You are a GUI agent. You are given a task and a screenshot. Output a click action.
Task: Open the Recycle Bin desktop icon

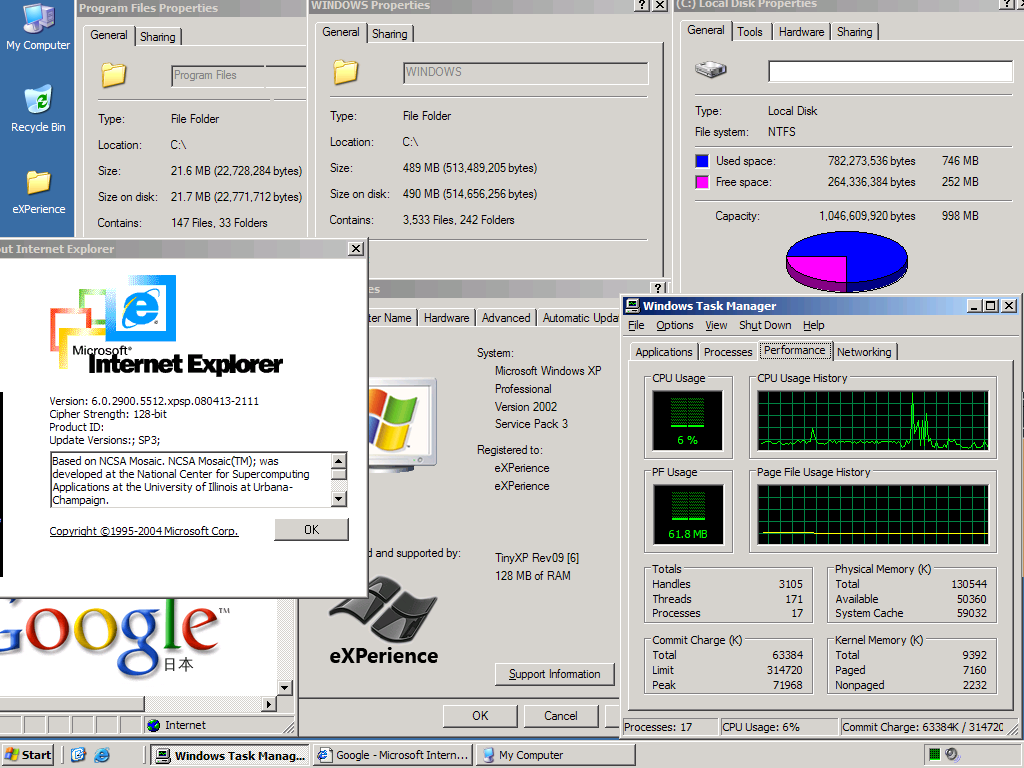pyautogui.click(x=37, y=97)
